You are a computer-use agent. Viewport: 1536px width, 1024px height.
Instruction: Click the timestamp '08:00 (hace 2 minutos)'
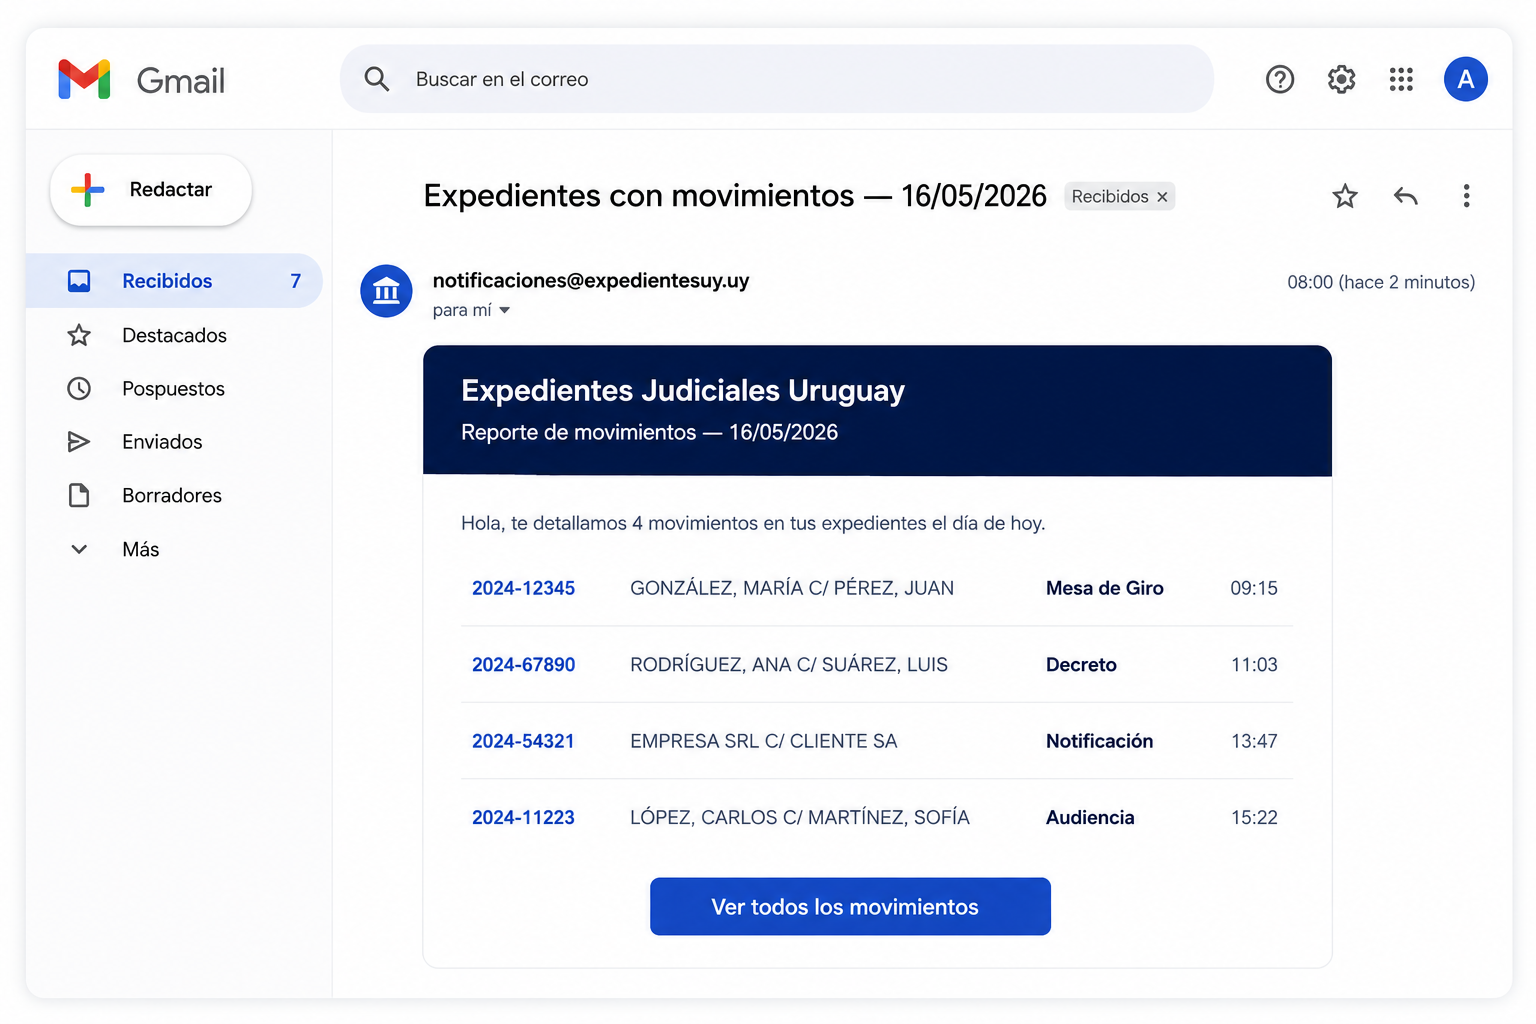(1381, 282)
